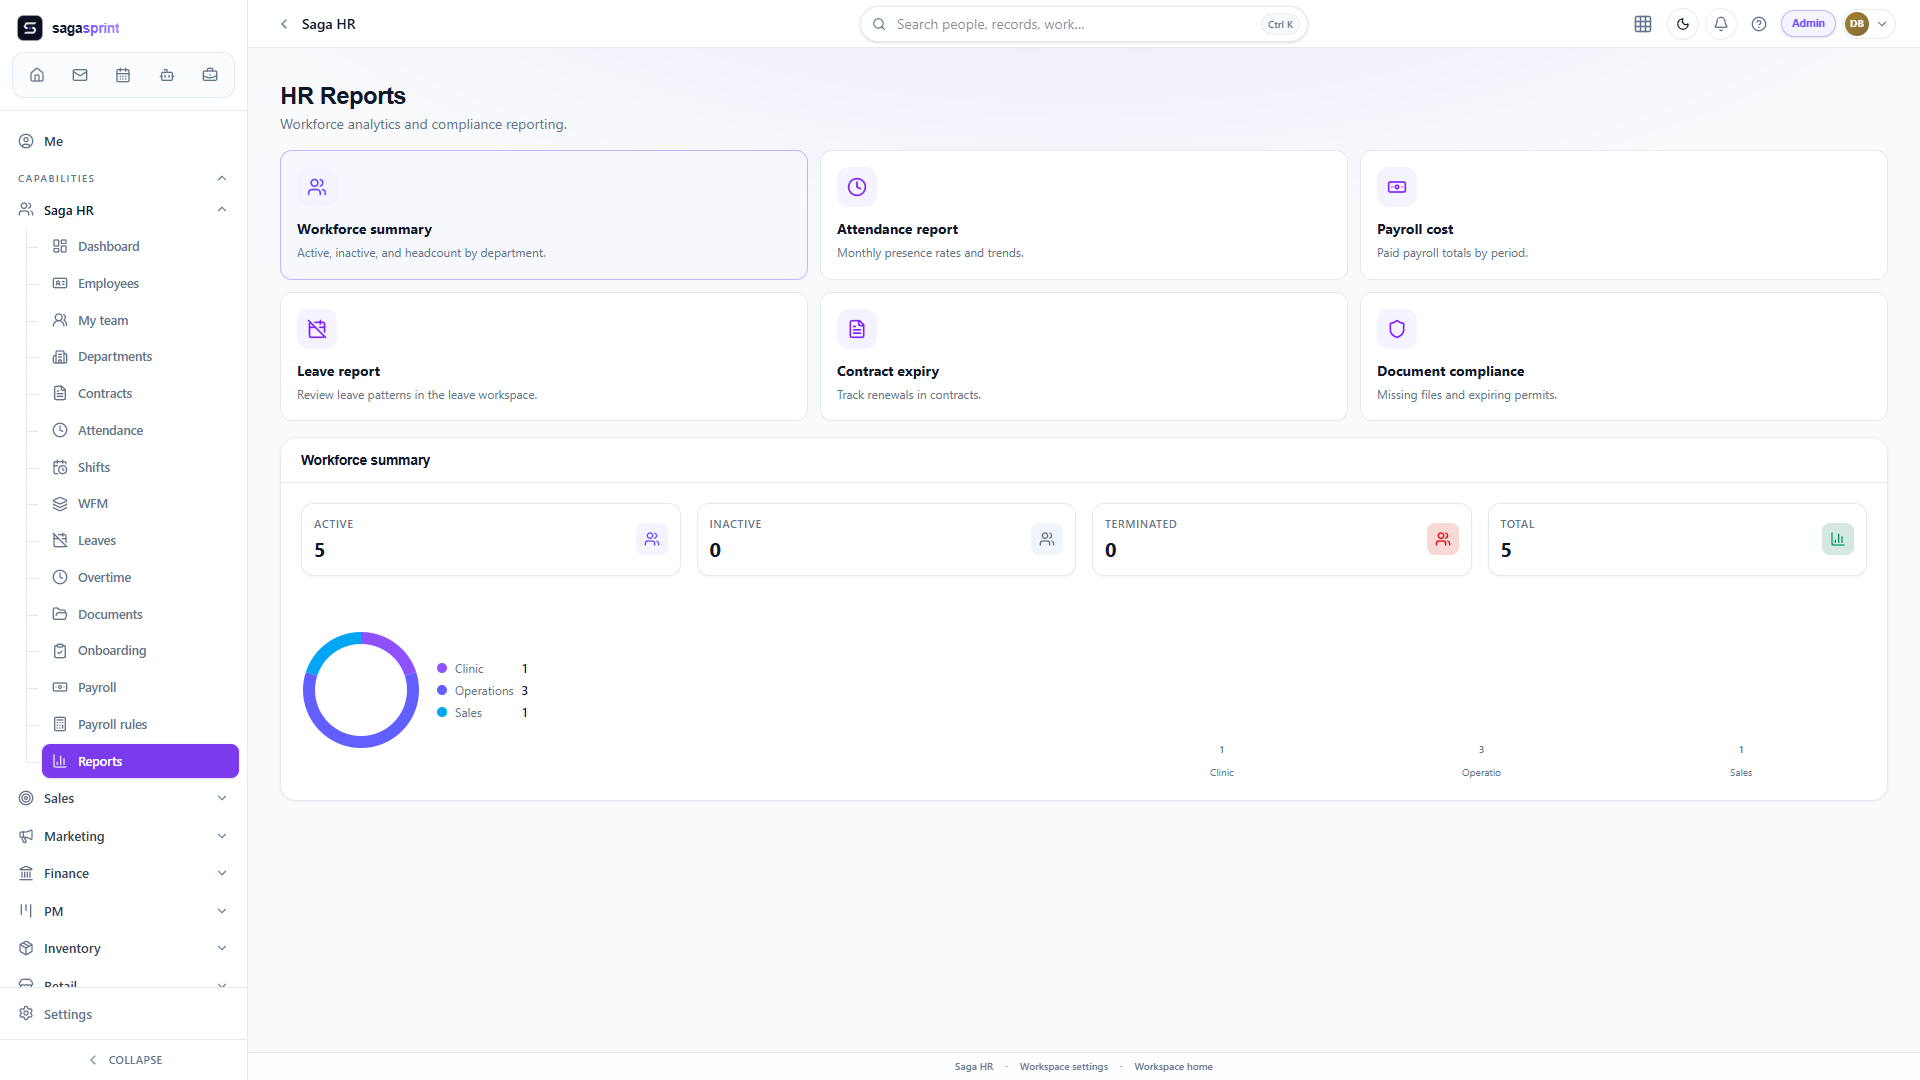
Task: Collapse the sidebar panel
Action: coord(124,1060)
